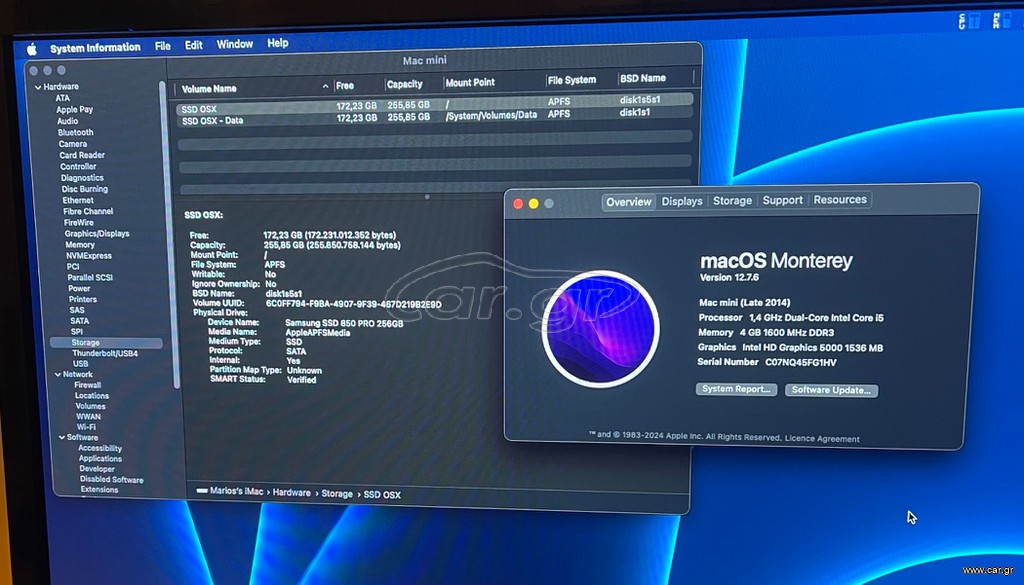
Task: Select Power in the sidebar
Action: point(79,289)
